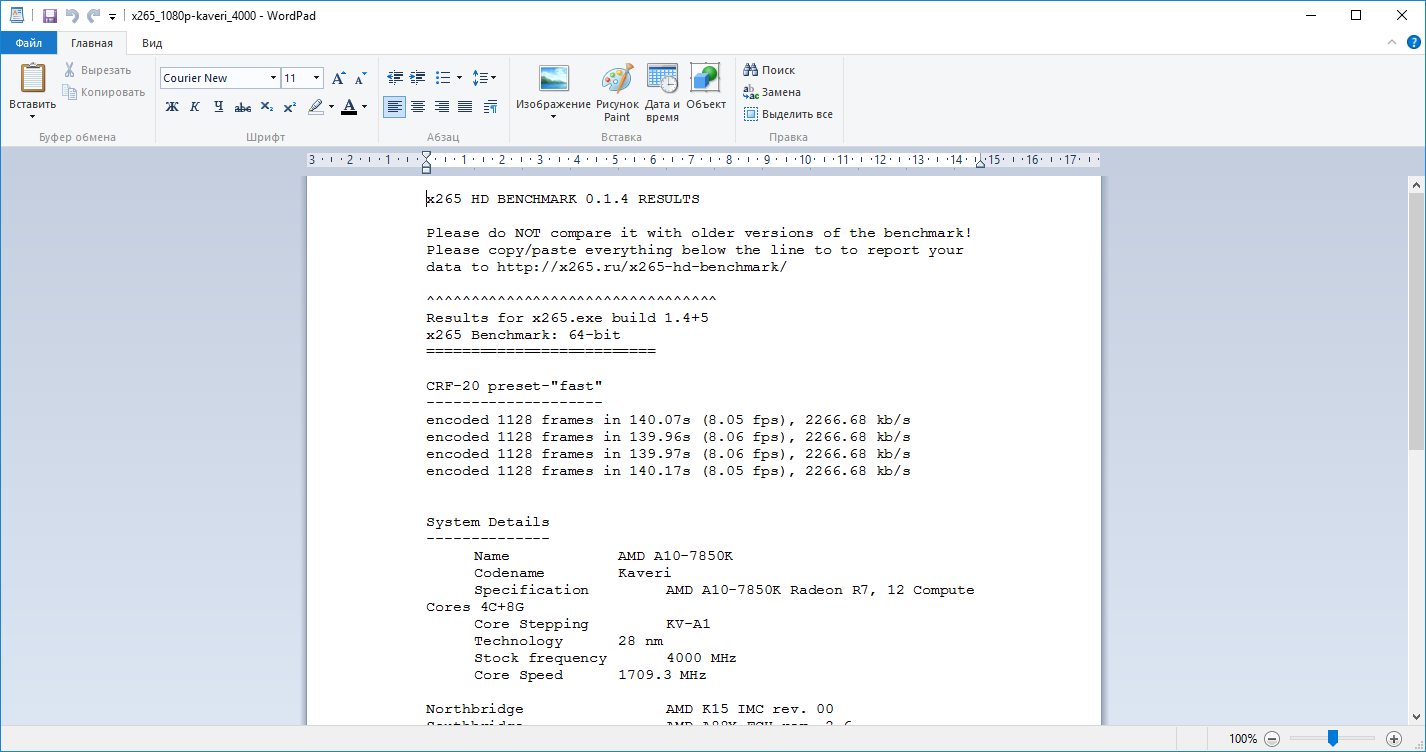Open the Файл menu
This screenshot has width=1426, height=752.
pyautogui.click(x=28, y=43)
